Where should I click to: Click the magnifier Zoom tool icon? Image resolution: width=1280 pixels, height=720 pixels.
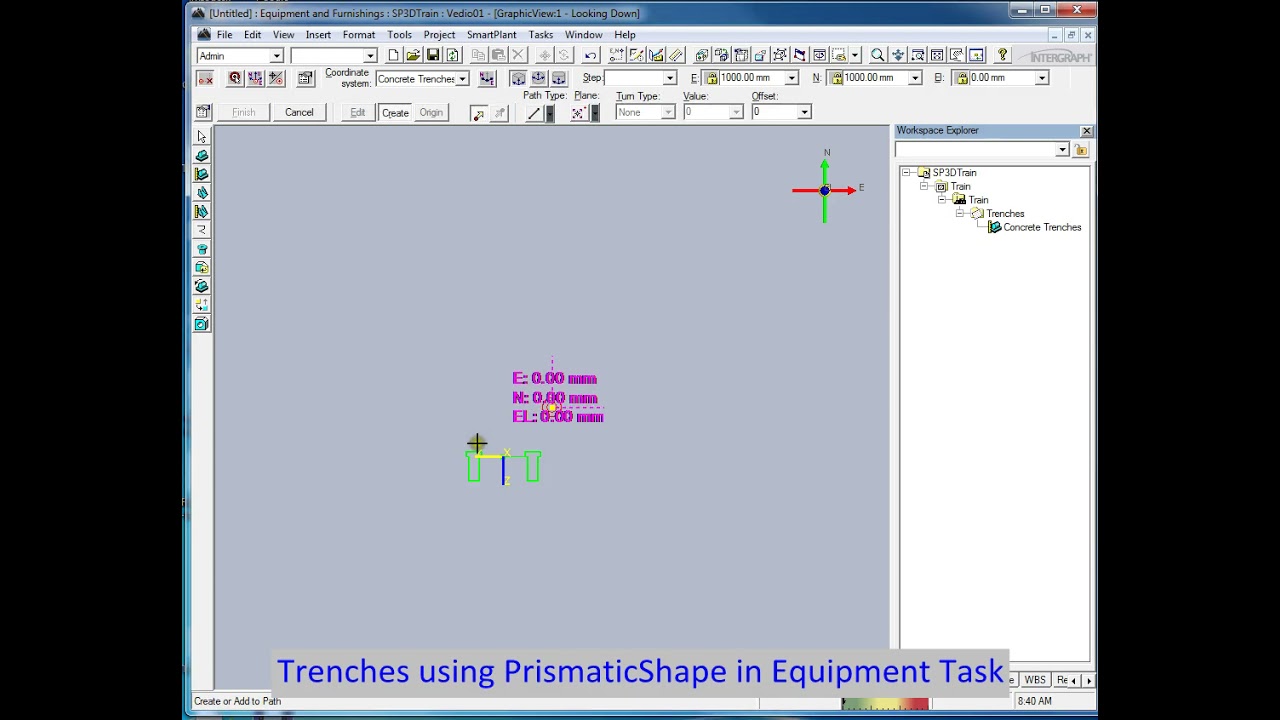pos(878,56)
